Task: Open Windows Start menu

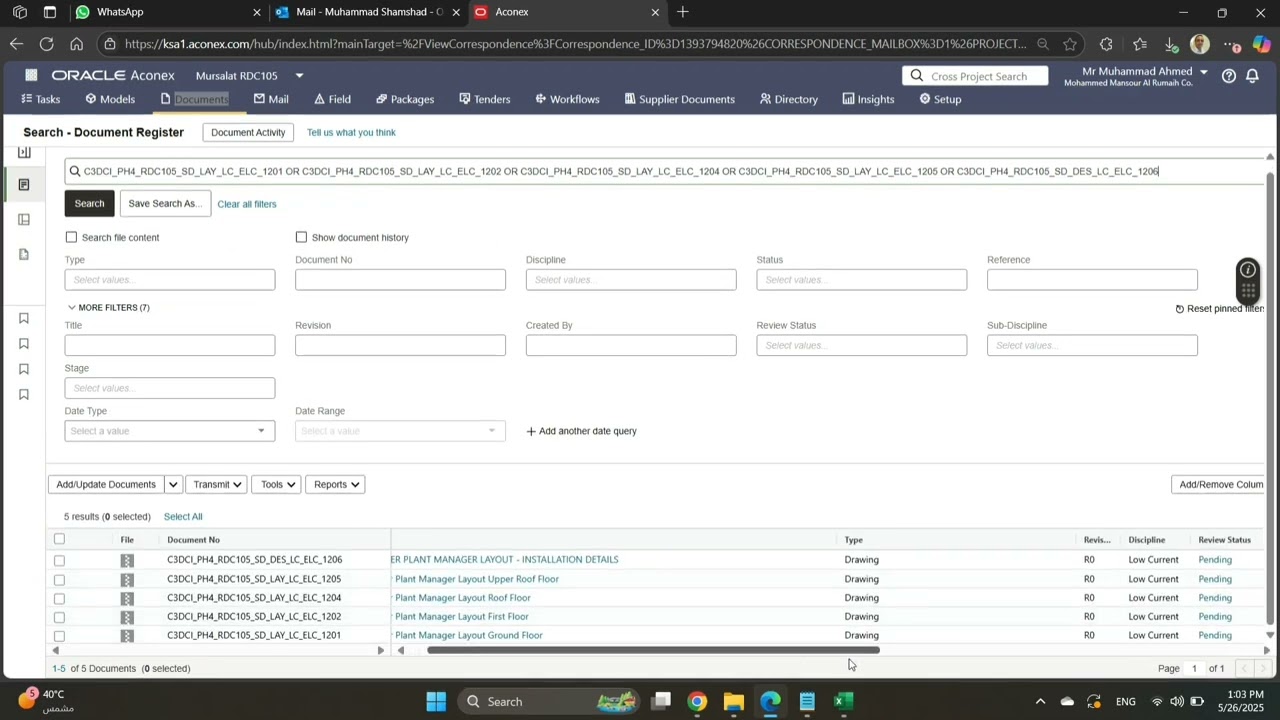Action: pos(436,701)
